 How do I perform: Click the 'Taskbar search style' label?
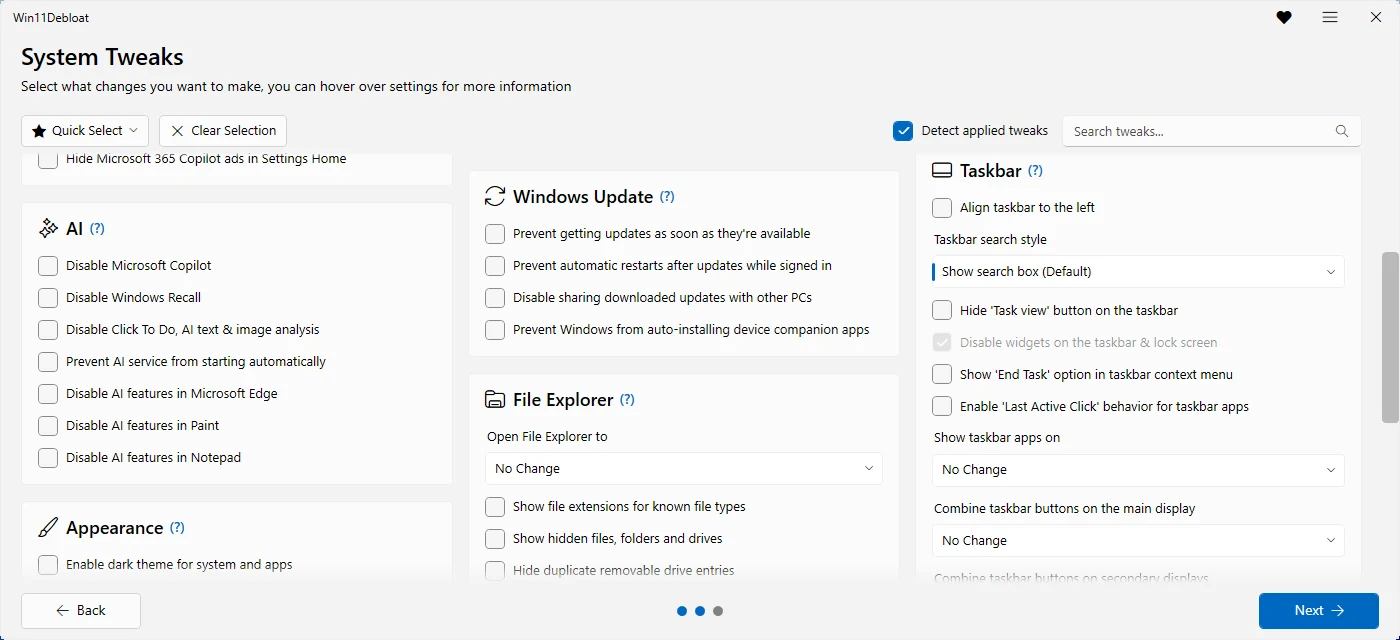point(990,239)
